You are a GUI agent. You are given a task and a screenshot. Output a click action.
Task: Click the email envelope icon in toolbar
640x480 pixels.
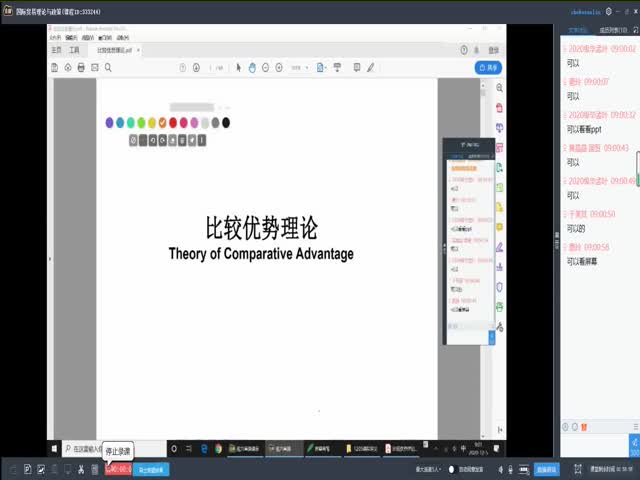(x=95, y=68)
